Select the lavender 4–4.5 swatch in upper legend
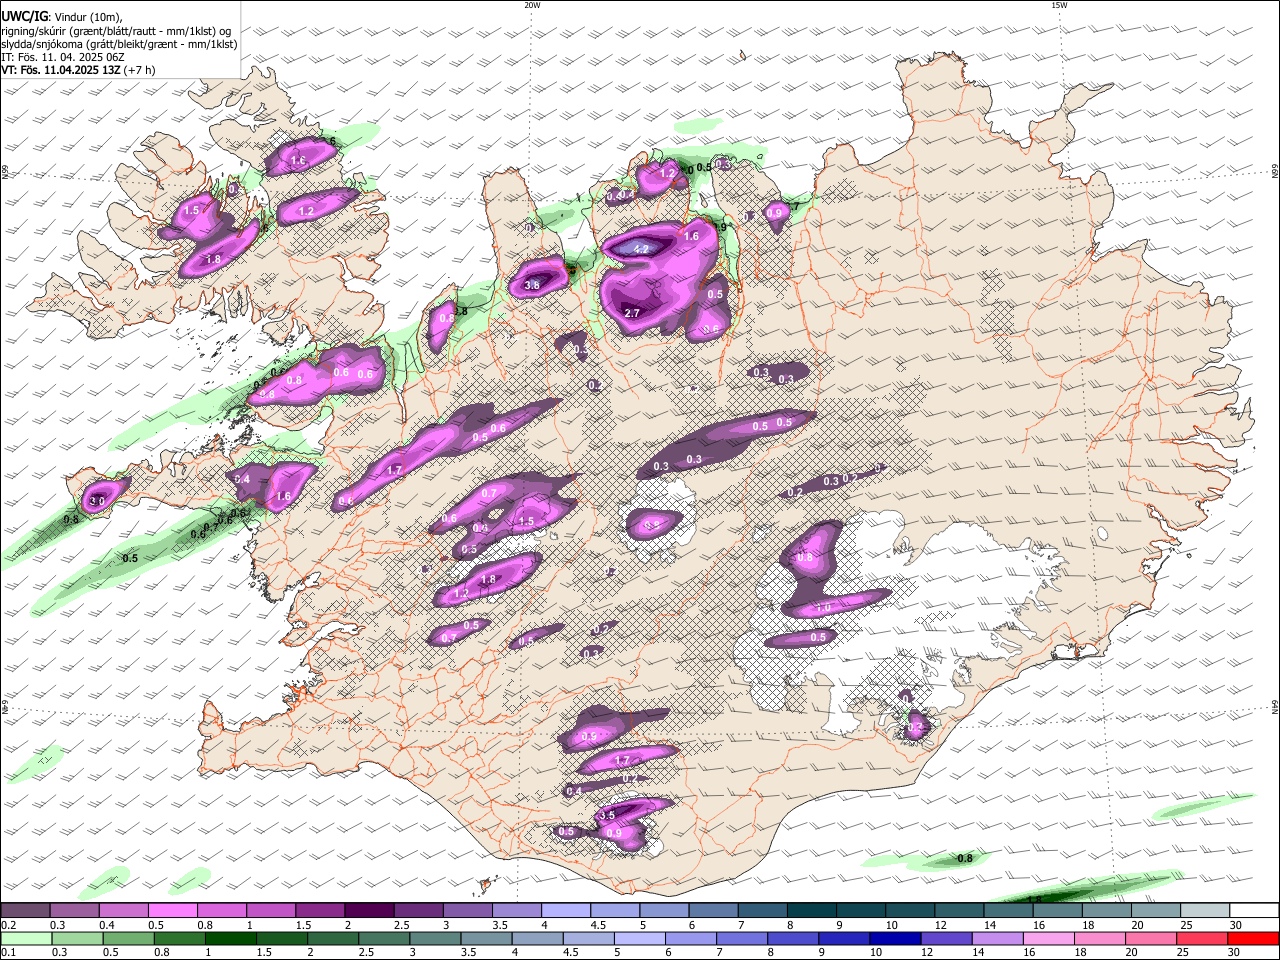 564,910
